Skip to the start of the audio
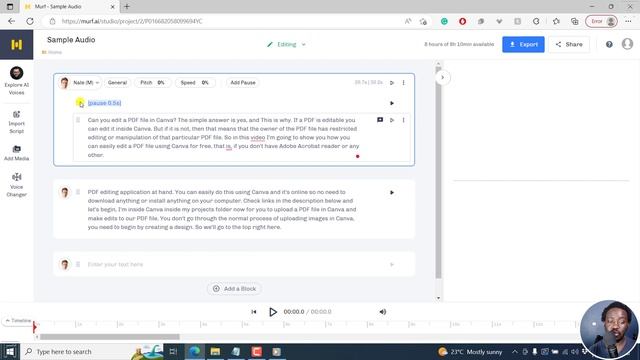640x360 pixels. [x=254, y=312]
